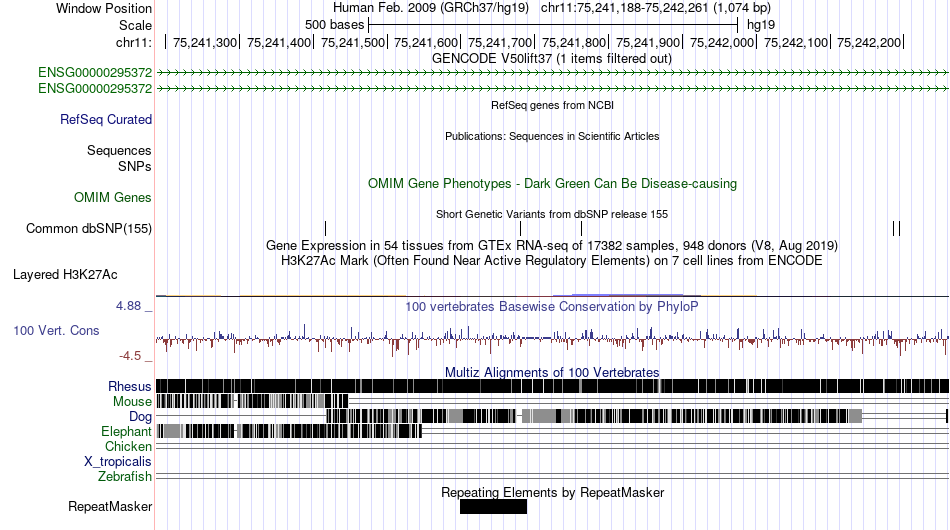This screenshot has width=950, height=530.
Task: Click the 4.88 conservation scale maximum value
Action: 128,306
